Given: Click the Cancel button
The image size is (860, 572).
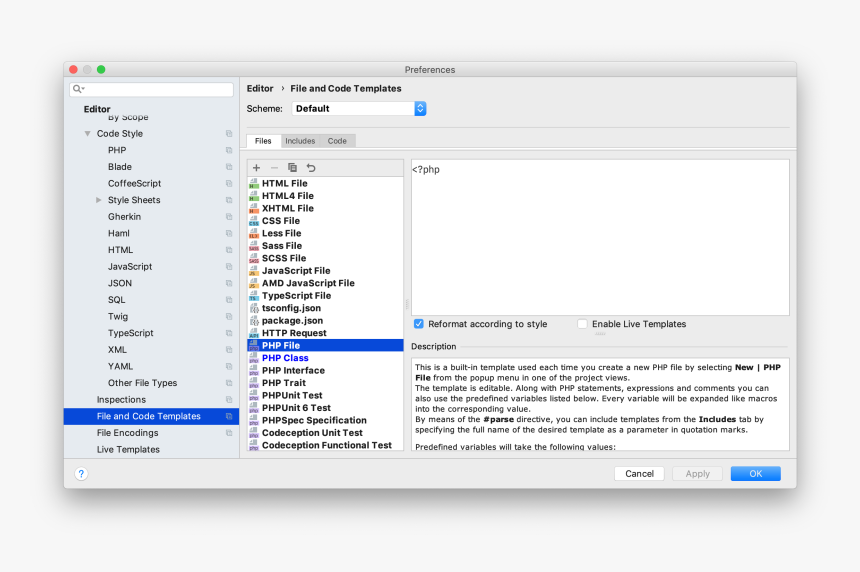Looking at the screenshot, I should coord(640,474).
